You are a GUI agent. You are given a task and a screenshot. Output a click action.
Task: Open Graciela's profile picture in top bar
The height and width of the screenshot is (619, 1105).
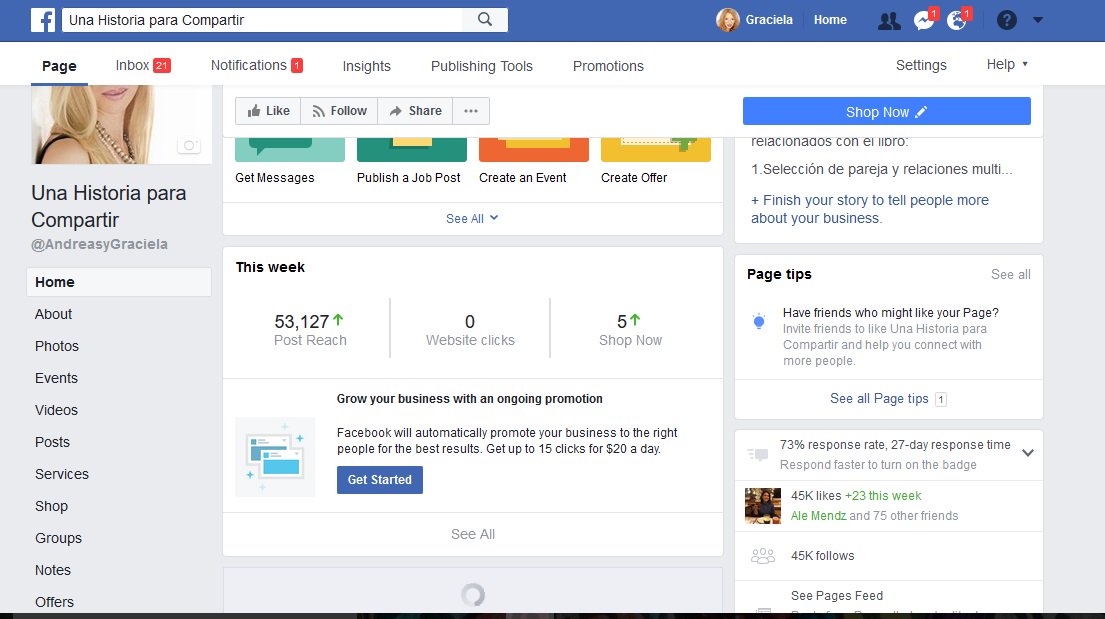[x=727, y=20]
